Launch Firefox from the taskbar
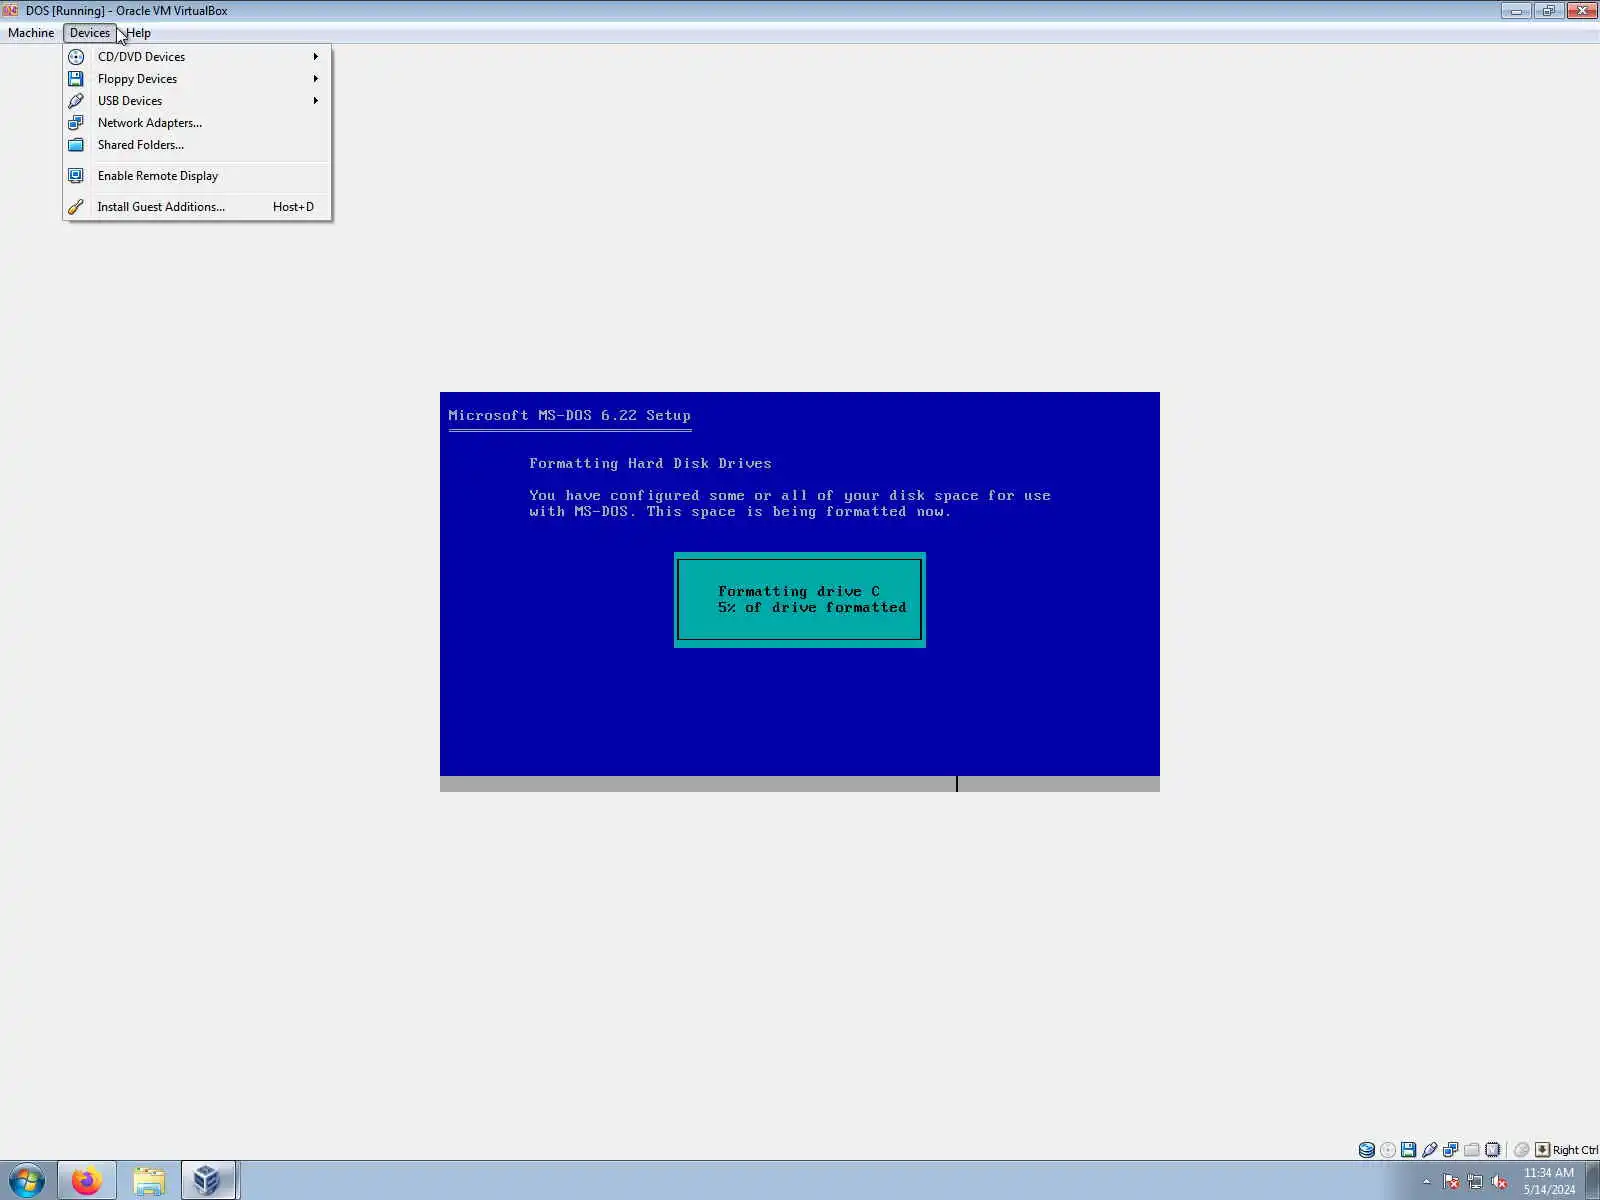The width and height of the screenshot is (1600, 1200). [x=87, y=1181]
